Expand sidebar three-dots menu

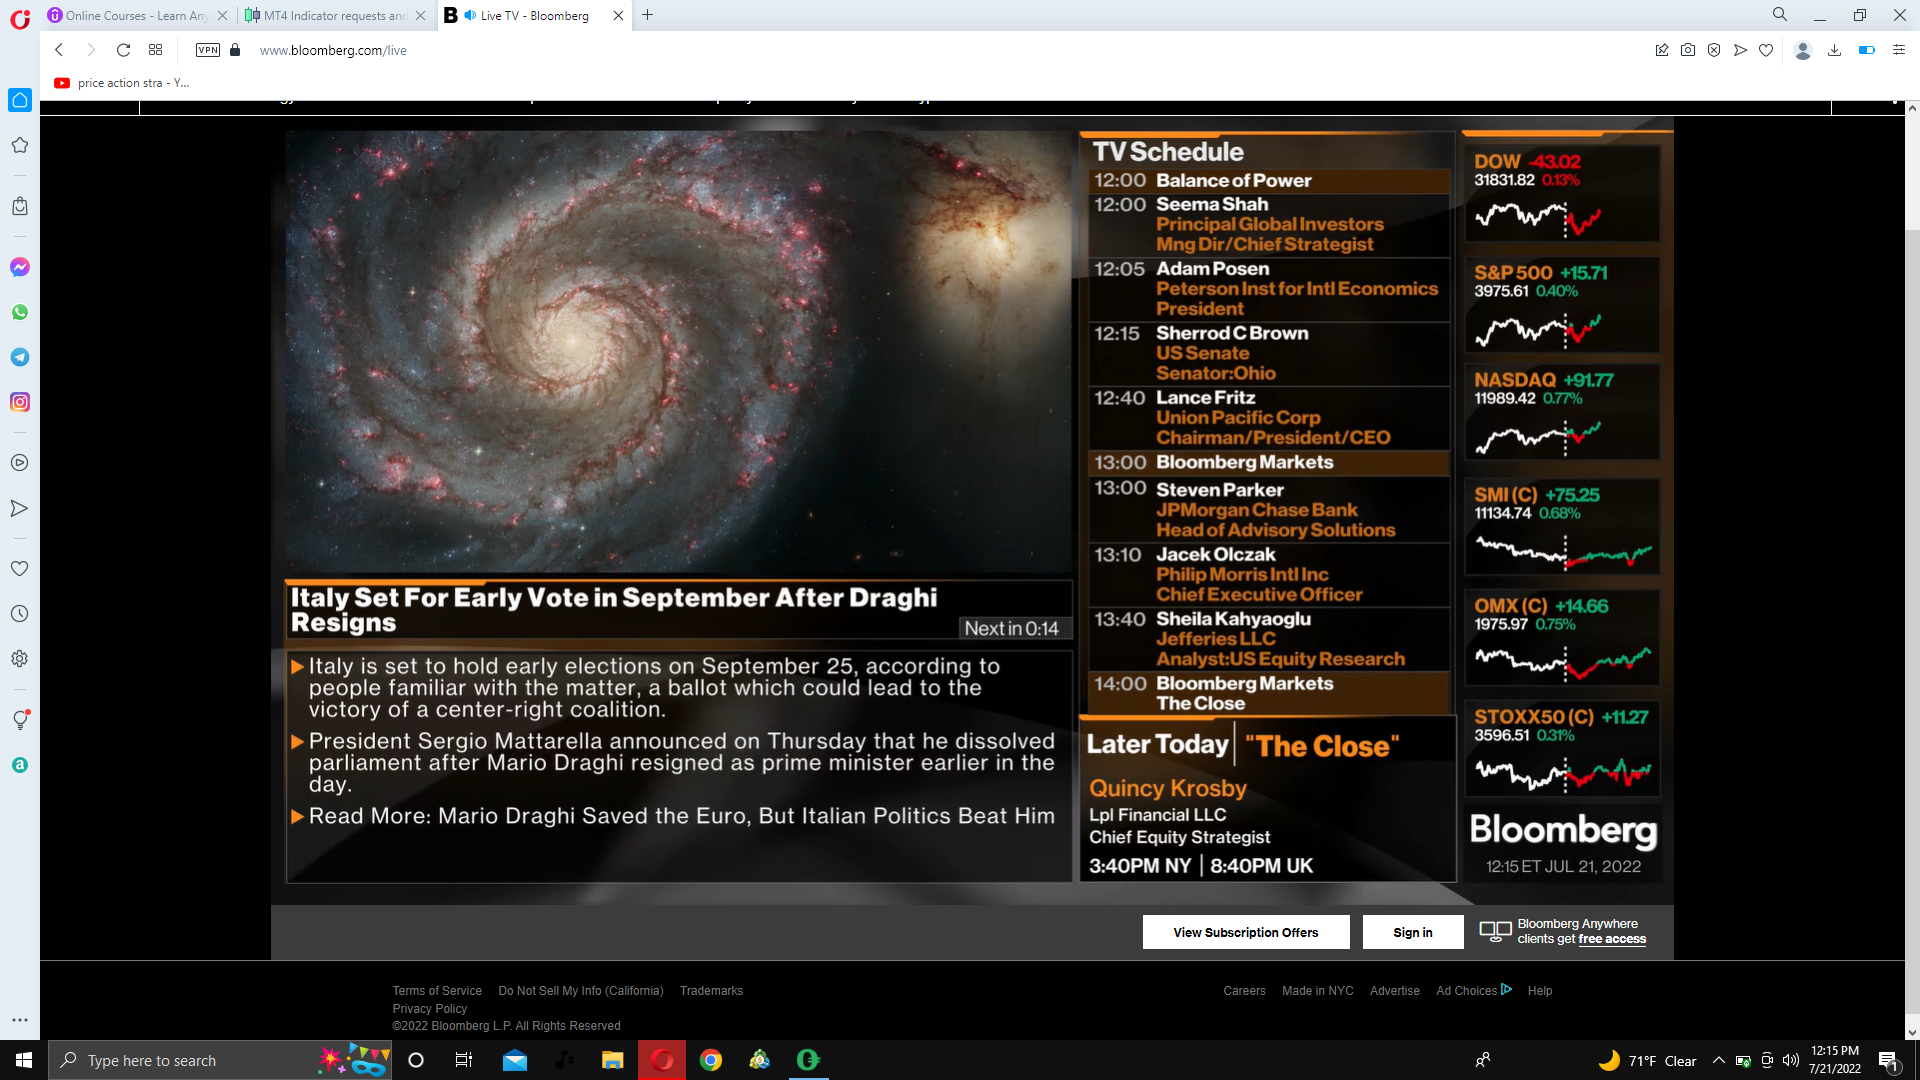tap(20, 1020)
